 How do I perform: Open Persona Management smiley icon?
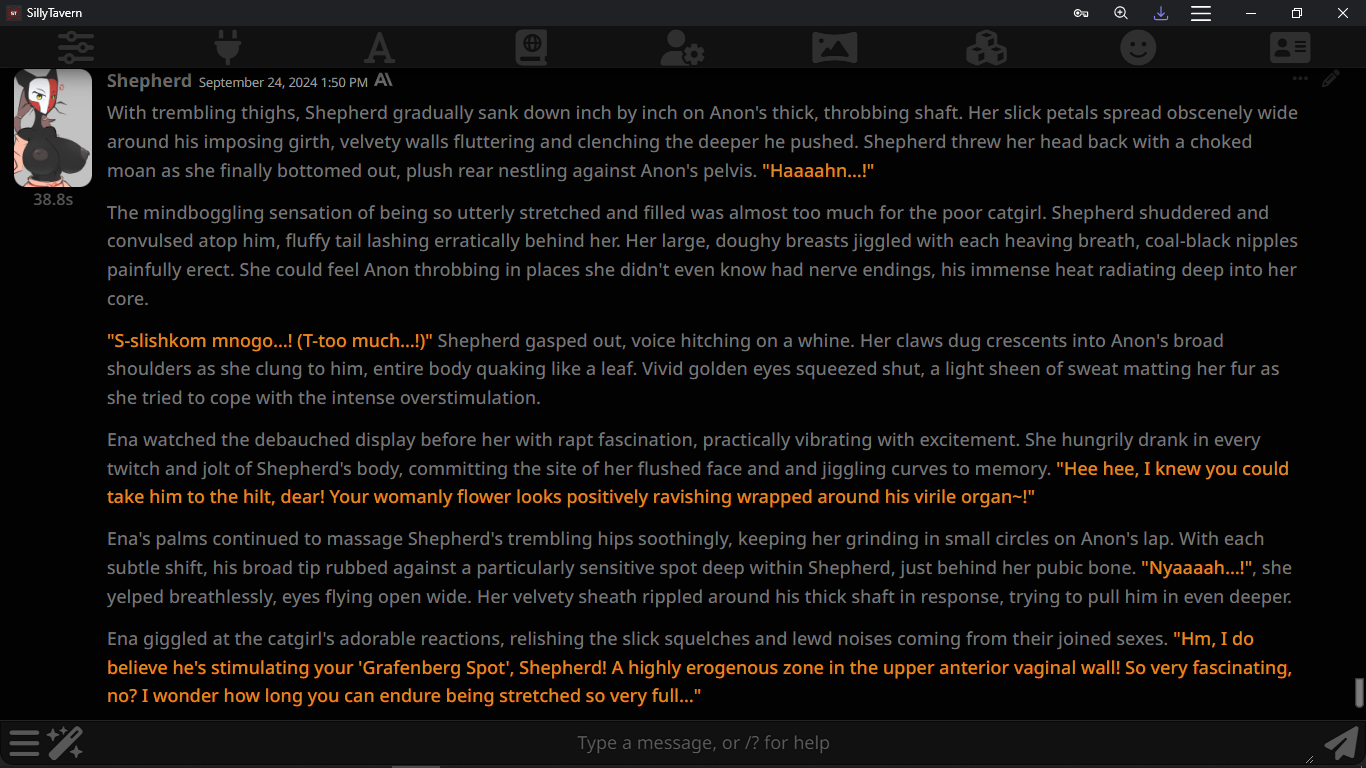coord(1138,47)
